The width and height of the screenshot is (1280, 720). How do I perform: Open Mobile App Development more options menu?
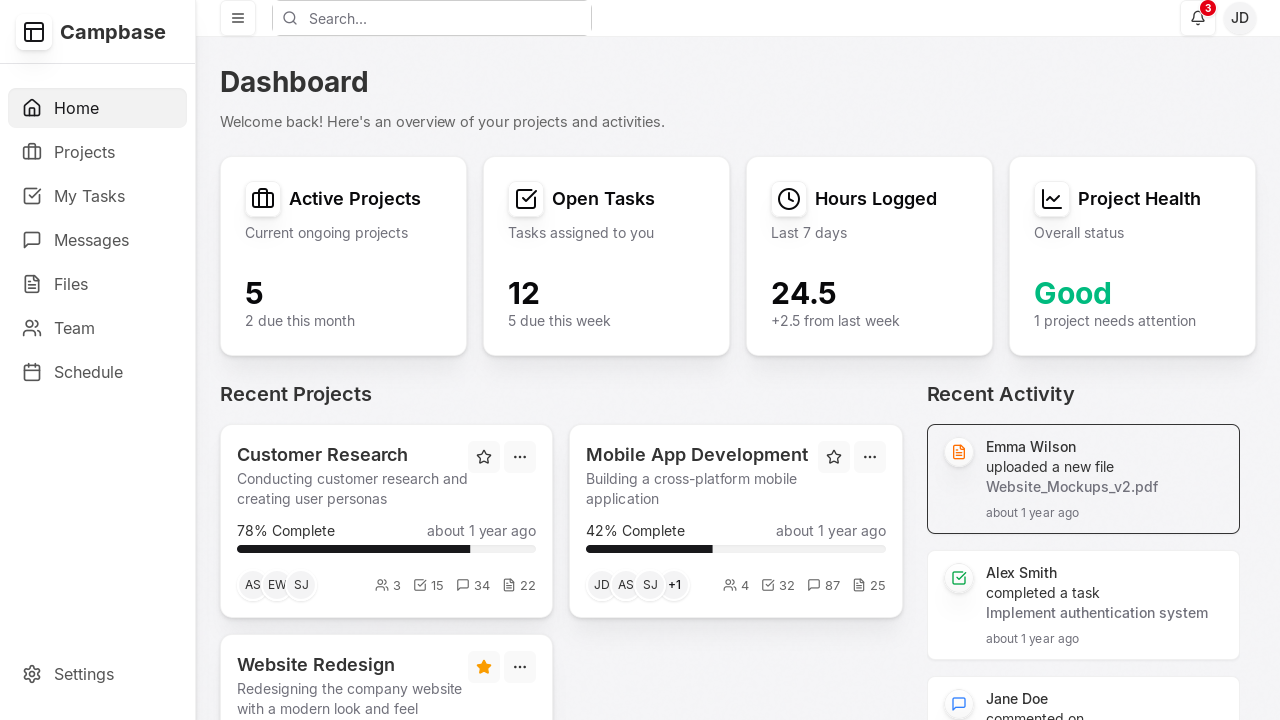click(870, 457)
